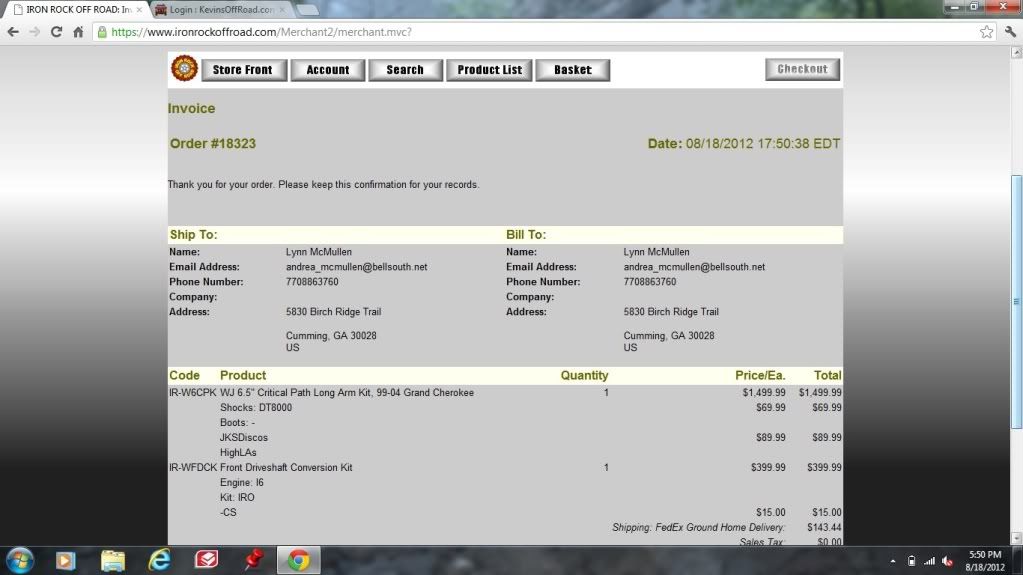Viewport: 1023px width, 575px height.
Task: Click the scrollbar up arrow
Action: click(x=1016, y=53)
